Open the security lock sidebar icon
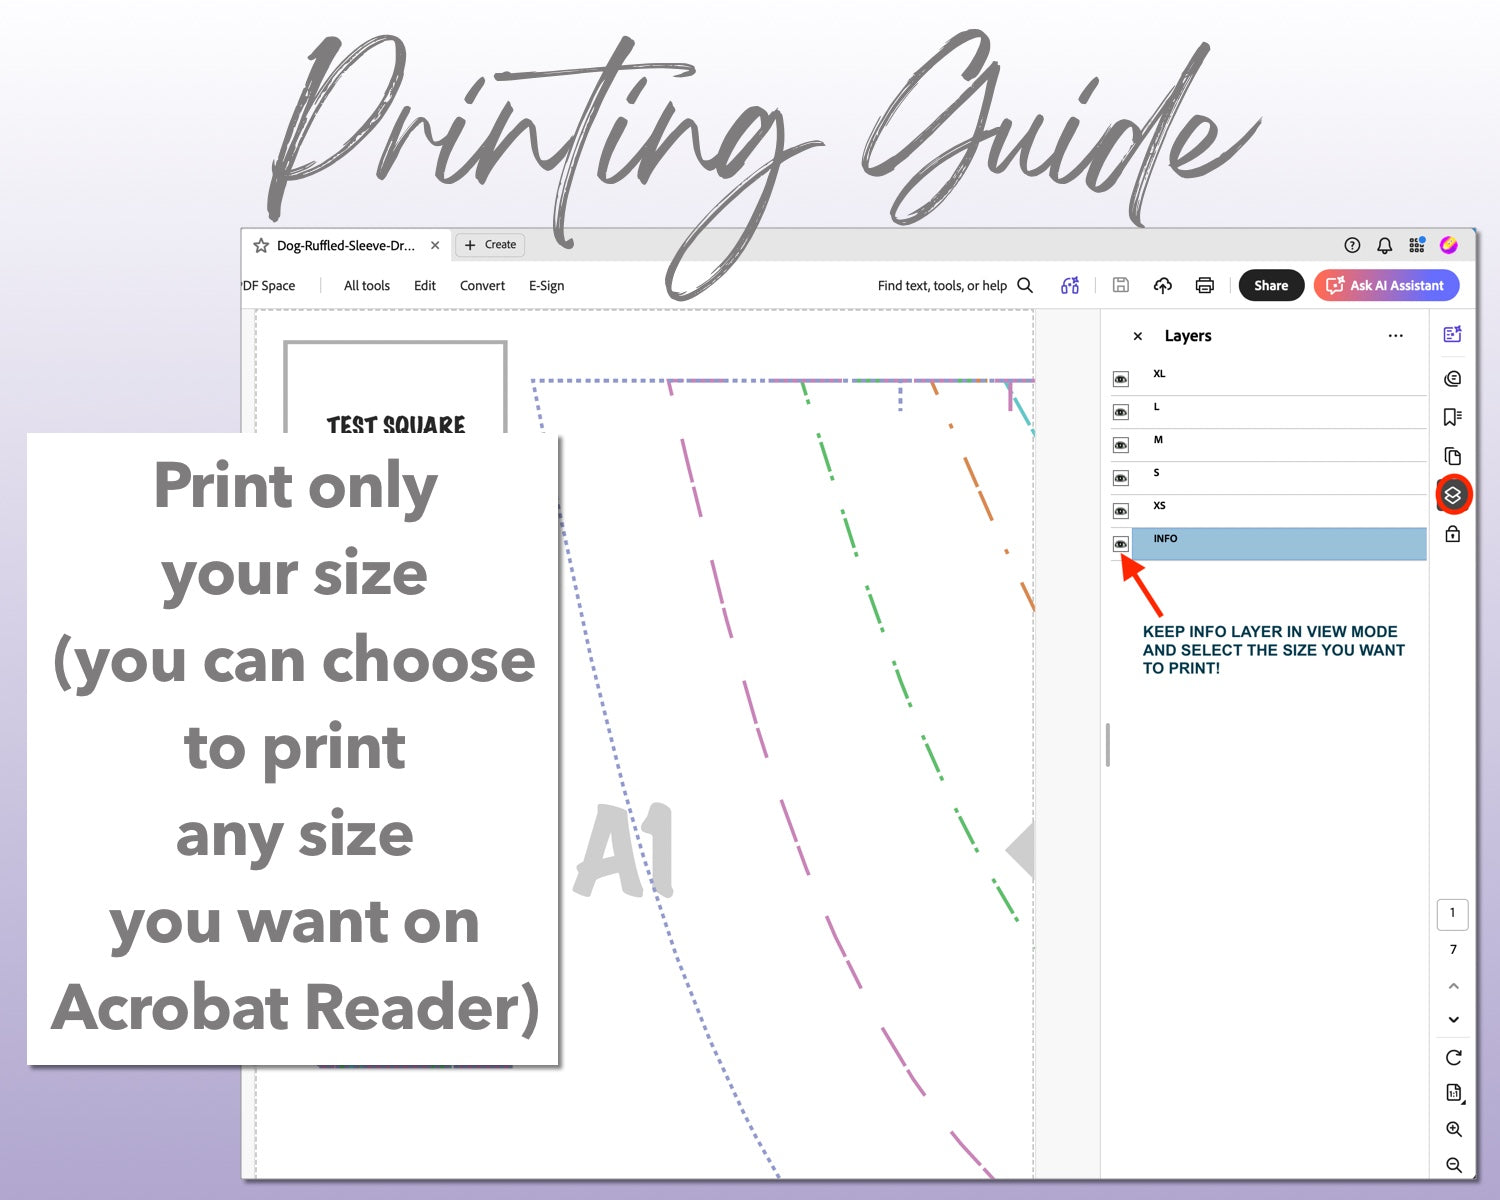Viewport: 1500px width, 1200px height. [1453, 534]
